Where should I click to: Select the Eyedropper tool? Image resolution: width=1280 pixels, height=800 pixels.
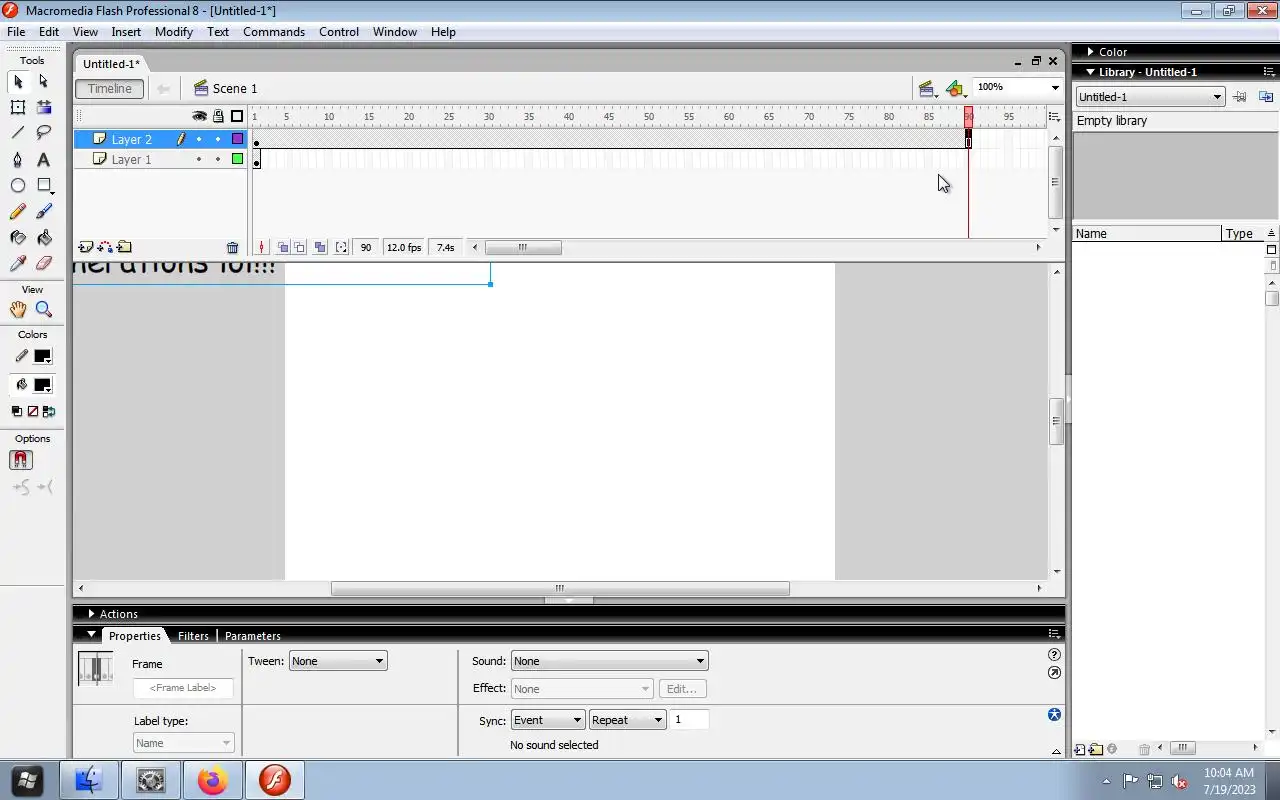pyautogui.click(x=18, y=264)
